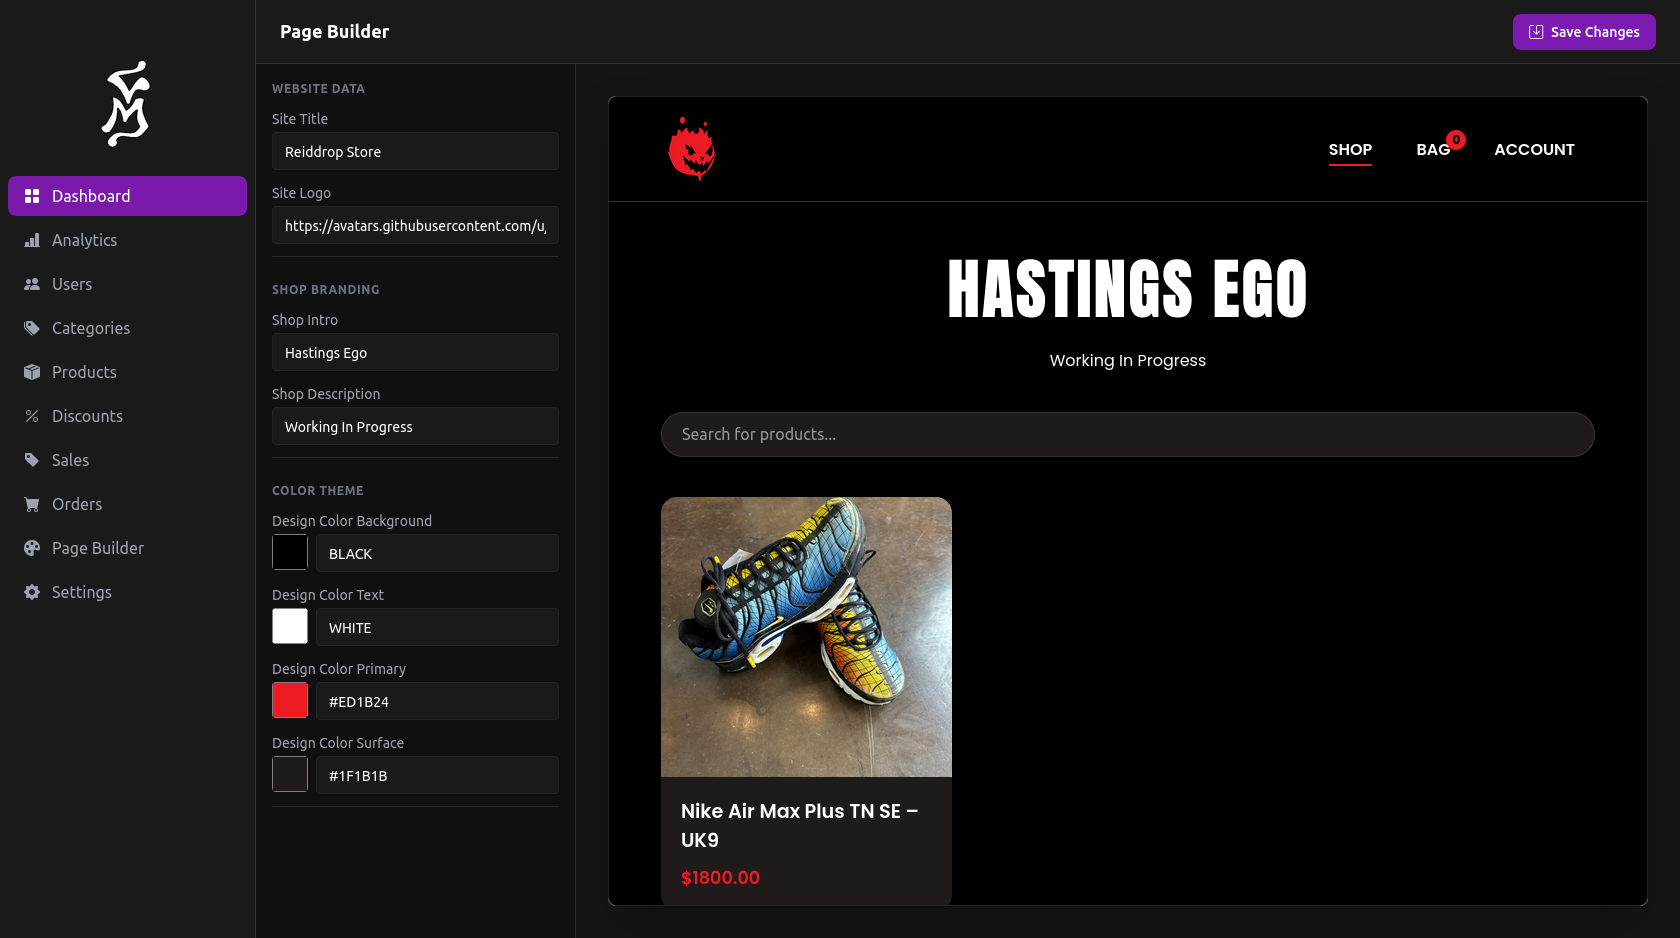Click the Categories tags icon
Image resolution: width=1680 pixels, height=938 pixels.
[32, 328]
